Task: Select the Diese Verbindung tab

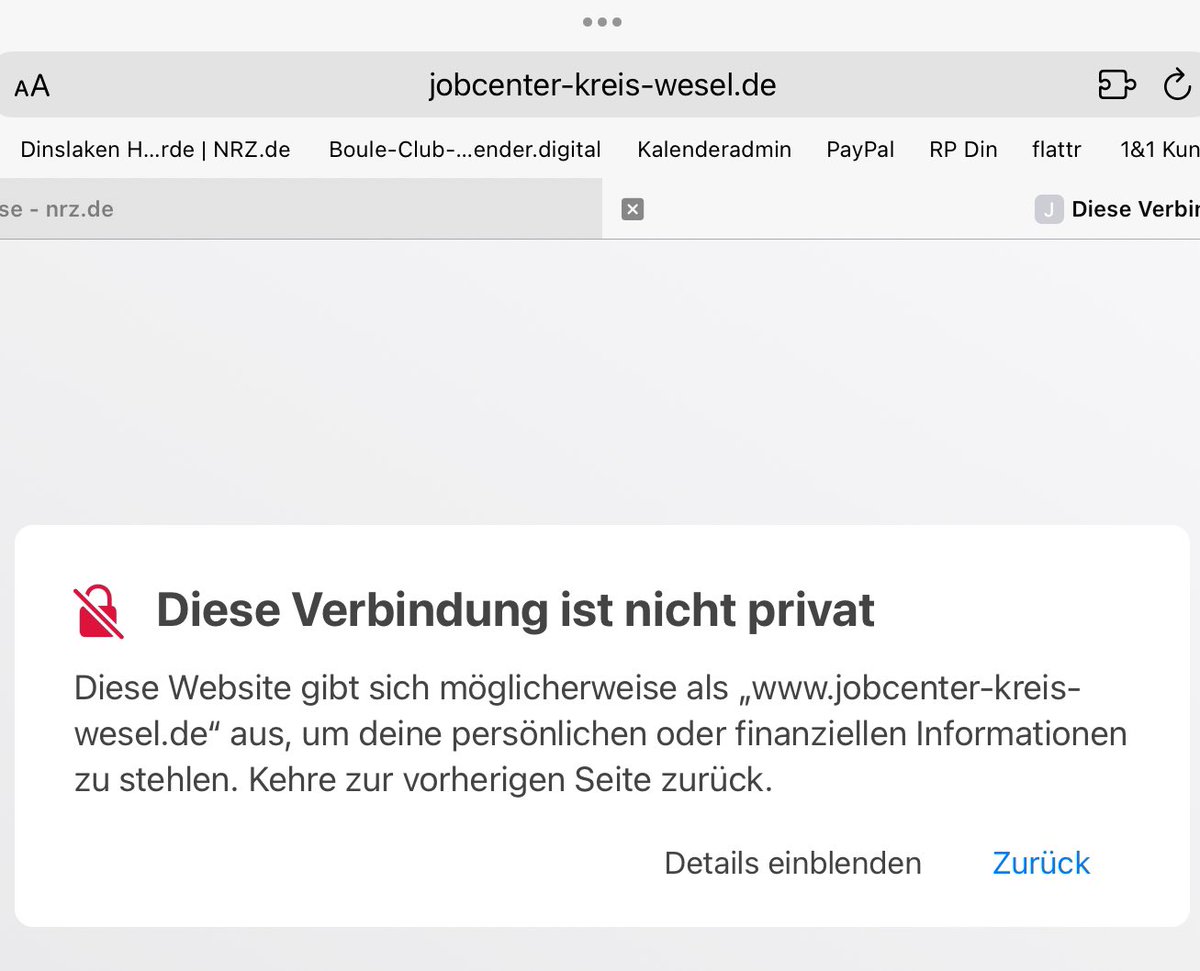Action: coord(901,209)
